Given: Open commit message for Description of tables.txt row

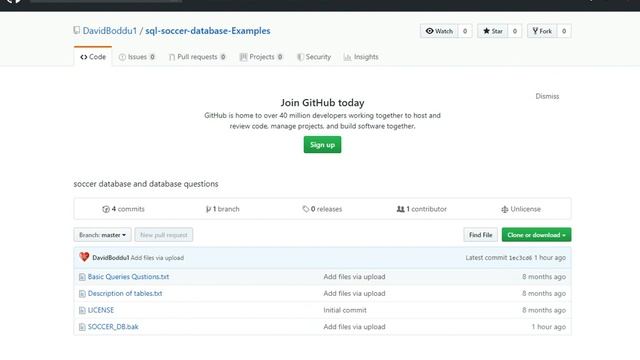Looking at the screenshot, I should pyautogui.click(x=354, y=293).
